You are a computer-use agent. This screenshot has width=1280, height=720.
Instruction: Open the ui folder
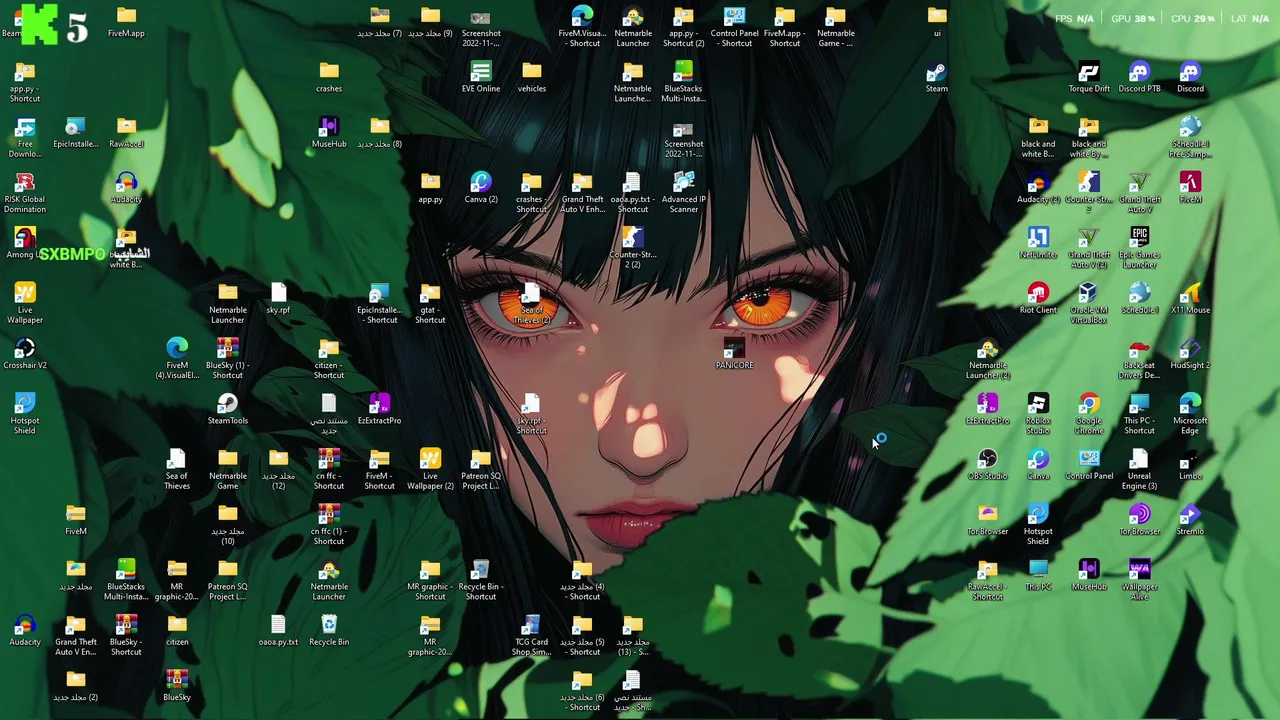click(936, 22)
